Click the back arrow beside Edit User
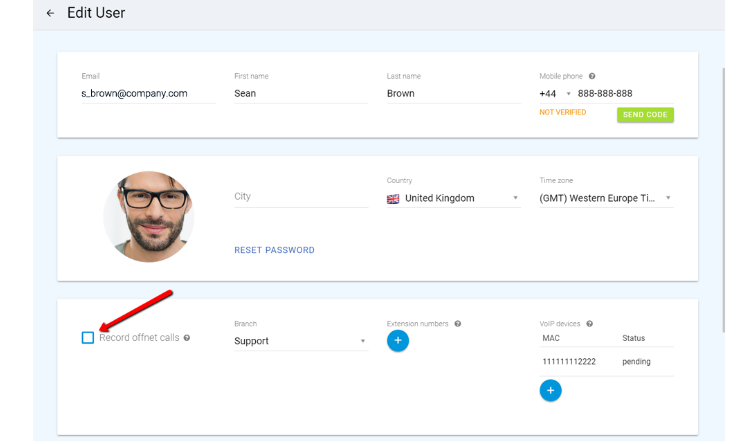This screenshot has width=742, height=444. (50, 14)
